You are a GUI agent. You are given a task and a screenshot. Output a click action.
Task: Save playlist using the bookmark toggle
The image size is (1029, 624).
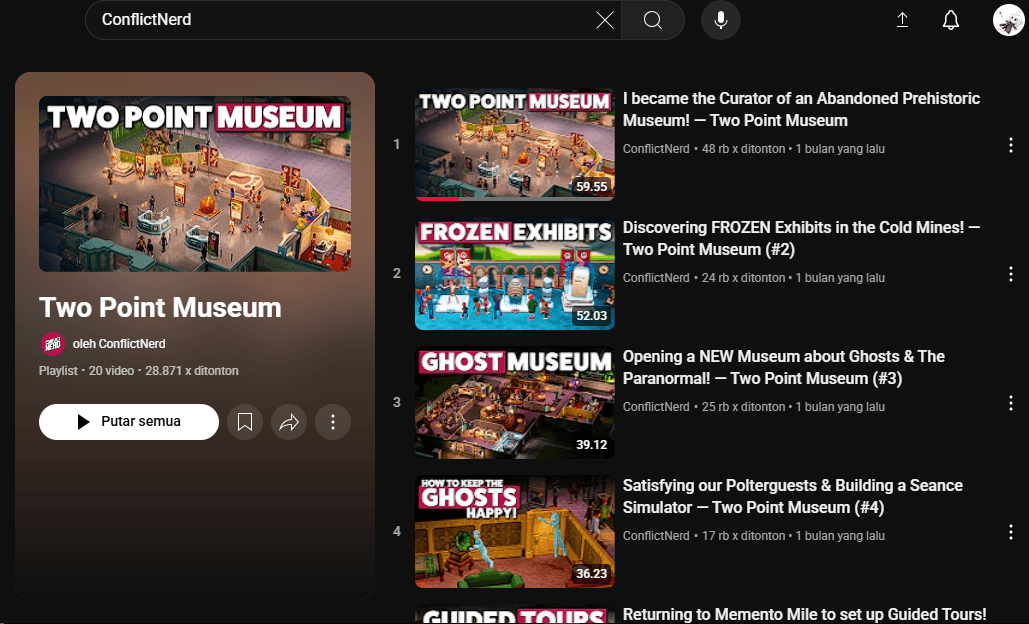(x=245, y=422)
